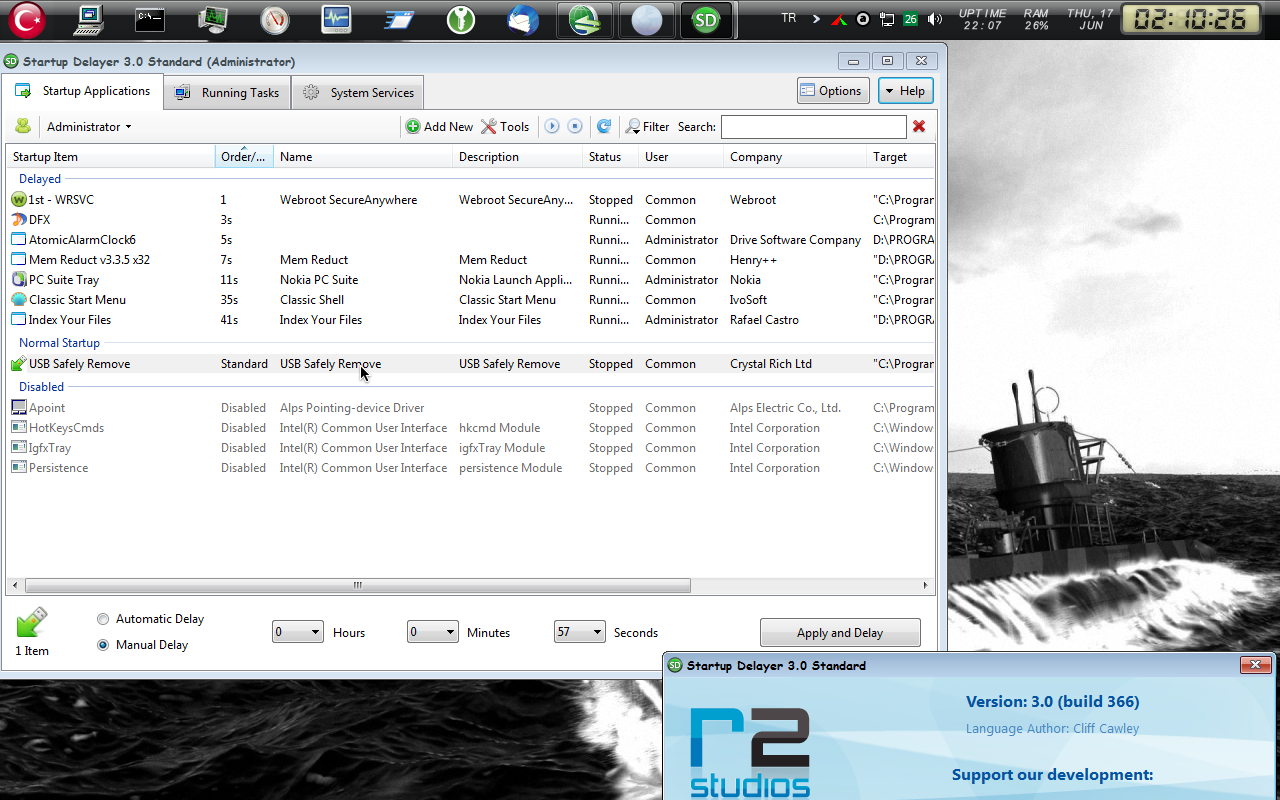Click the Classic Start Menu globe icon
The width and height of the screenshot is (1280, 800).
pos(19,300)
